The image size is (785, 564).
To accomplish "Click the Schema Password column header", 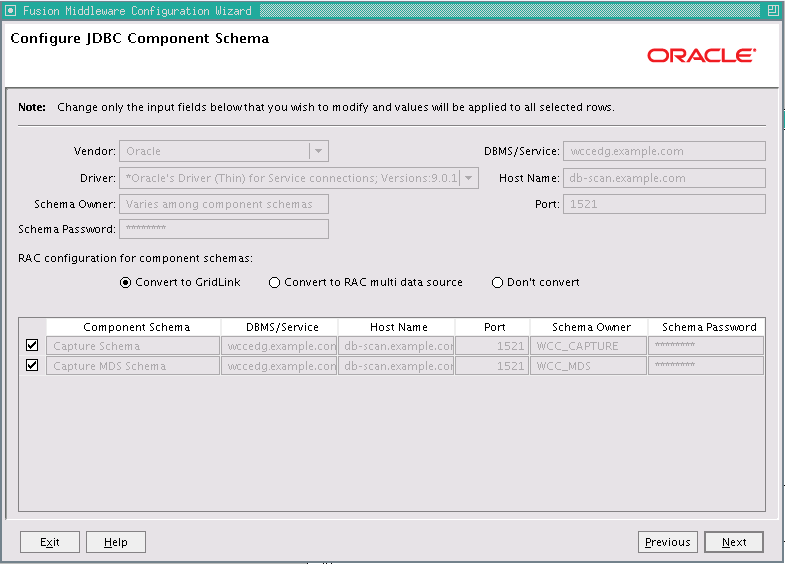I will [706, 327].
